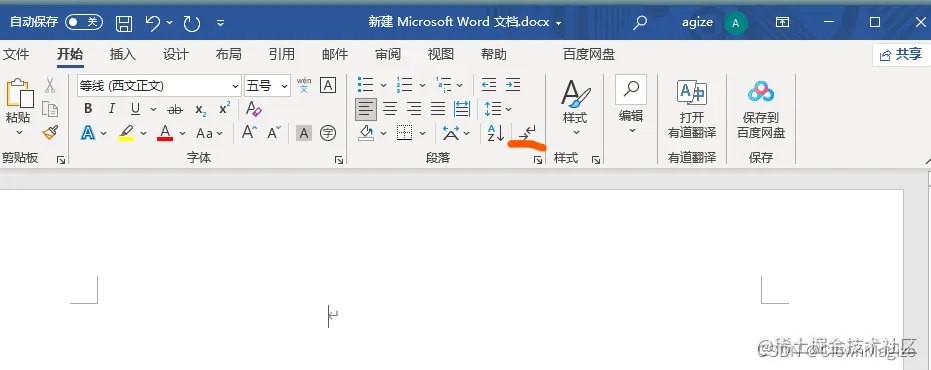Open the font color dropdown arrow
This screenshot has width=931, height=370.
pos(182,134)
